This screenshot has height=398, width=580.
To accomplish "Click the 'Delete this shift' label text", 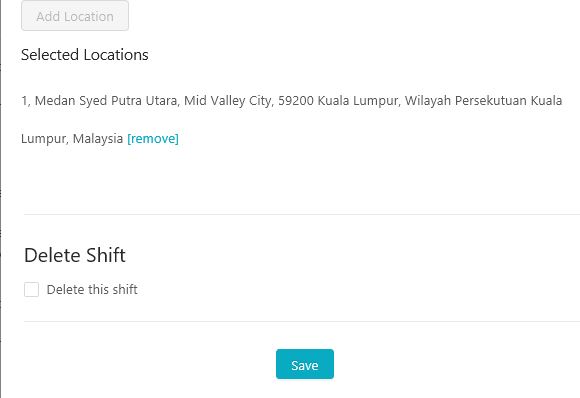I will [92, 289].
